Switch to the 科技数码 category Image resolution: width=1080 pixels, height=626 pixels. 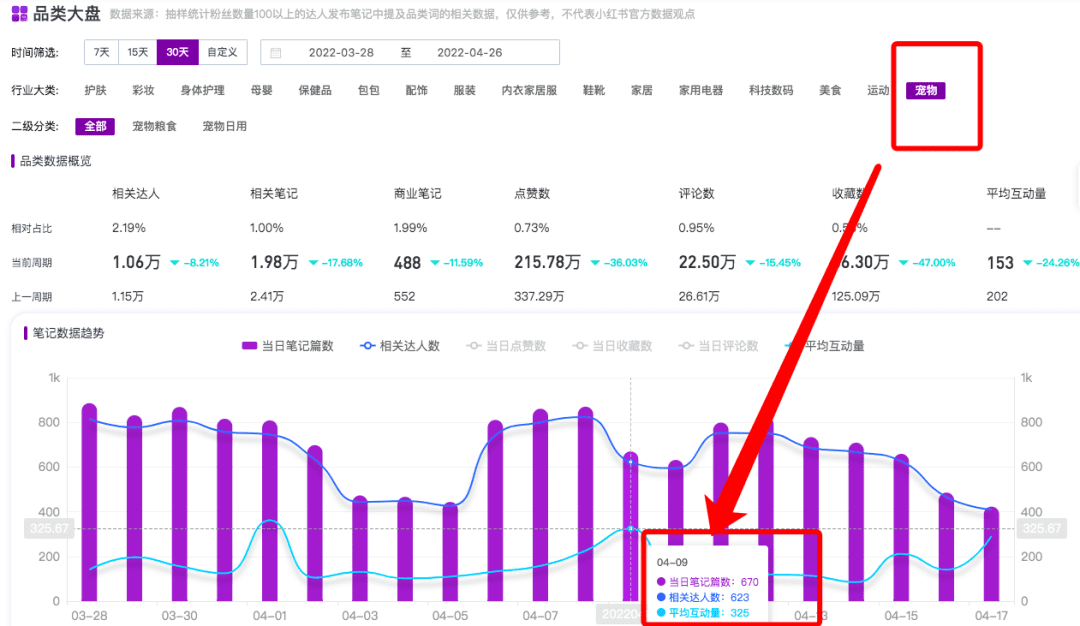coord(771,90)
